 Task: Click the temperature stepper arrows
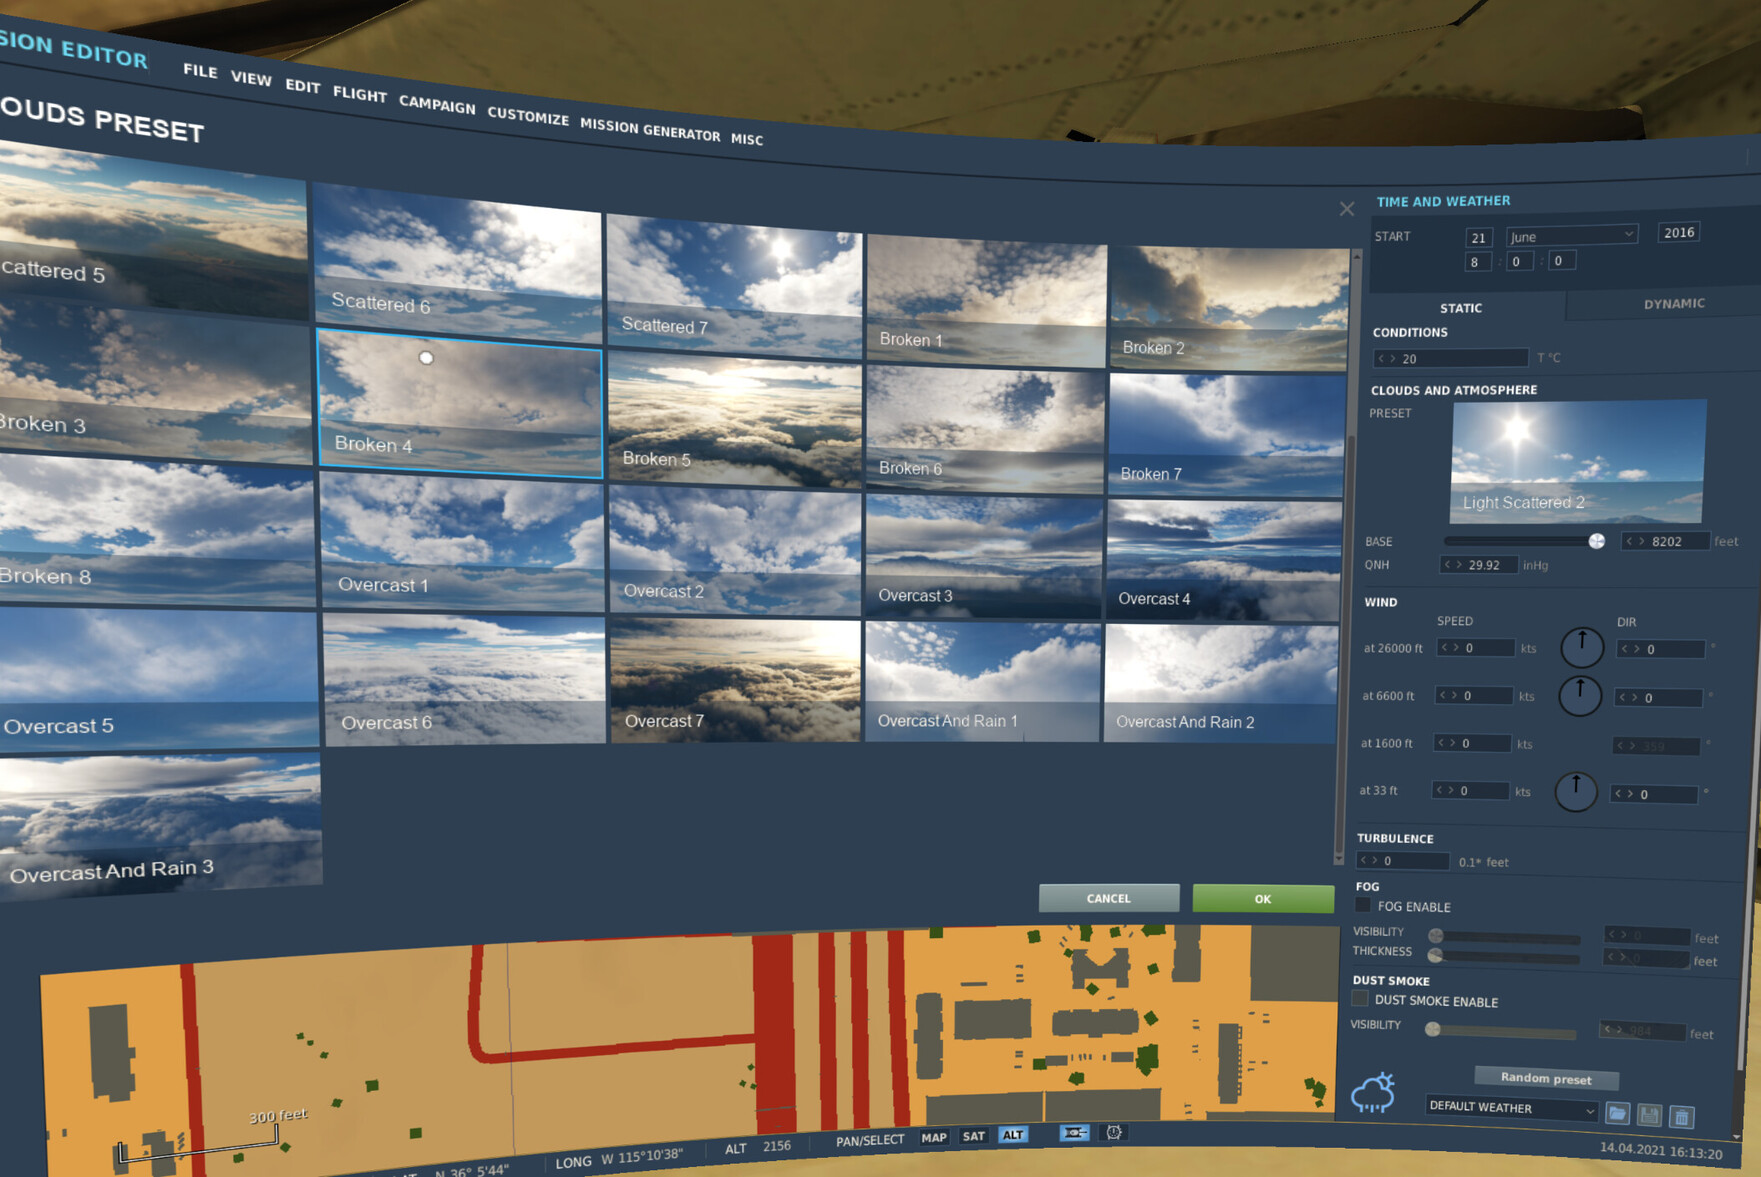1386,358
